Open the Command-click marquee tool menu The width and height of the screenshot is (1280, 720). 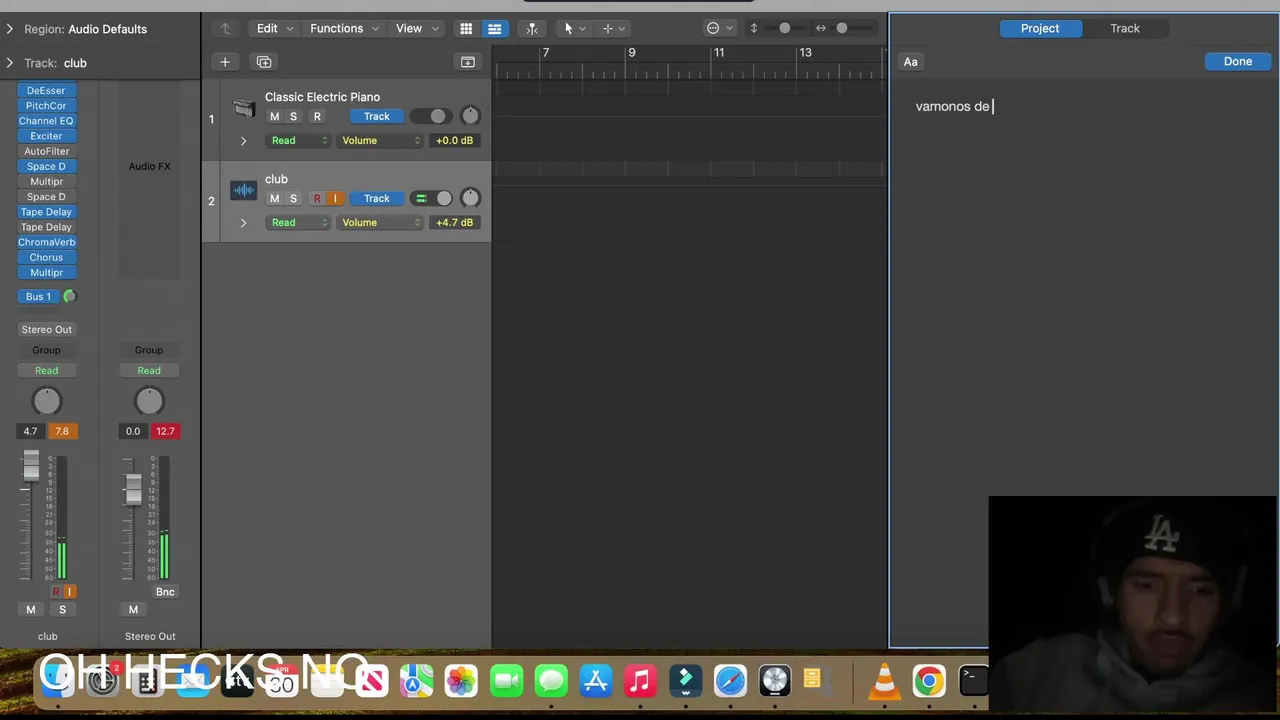[x=613, y=28]
